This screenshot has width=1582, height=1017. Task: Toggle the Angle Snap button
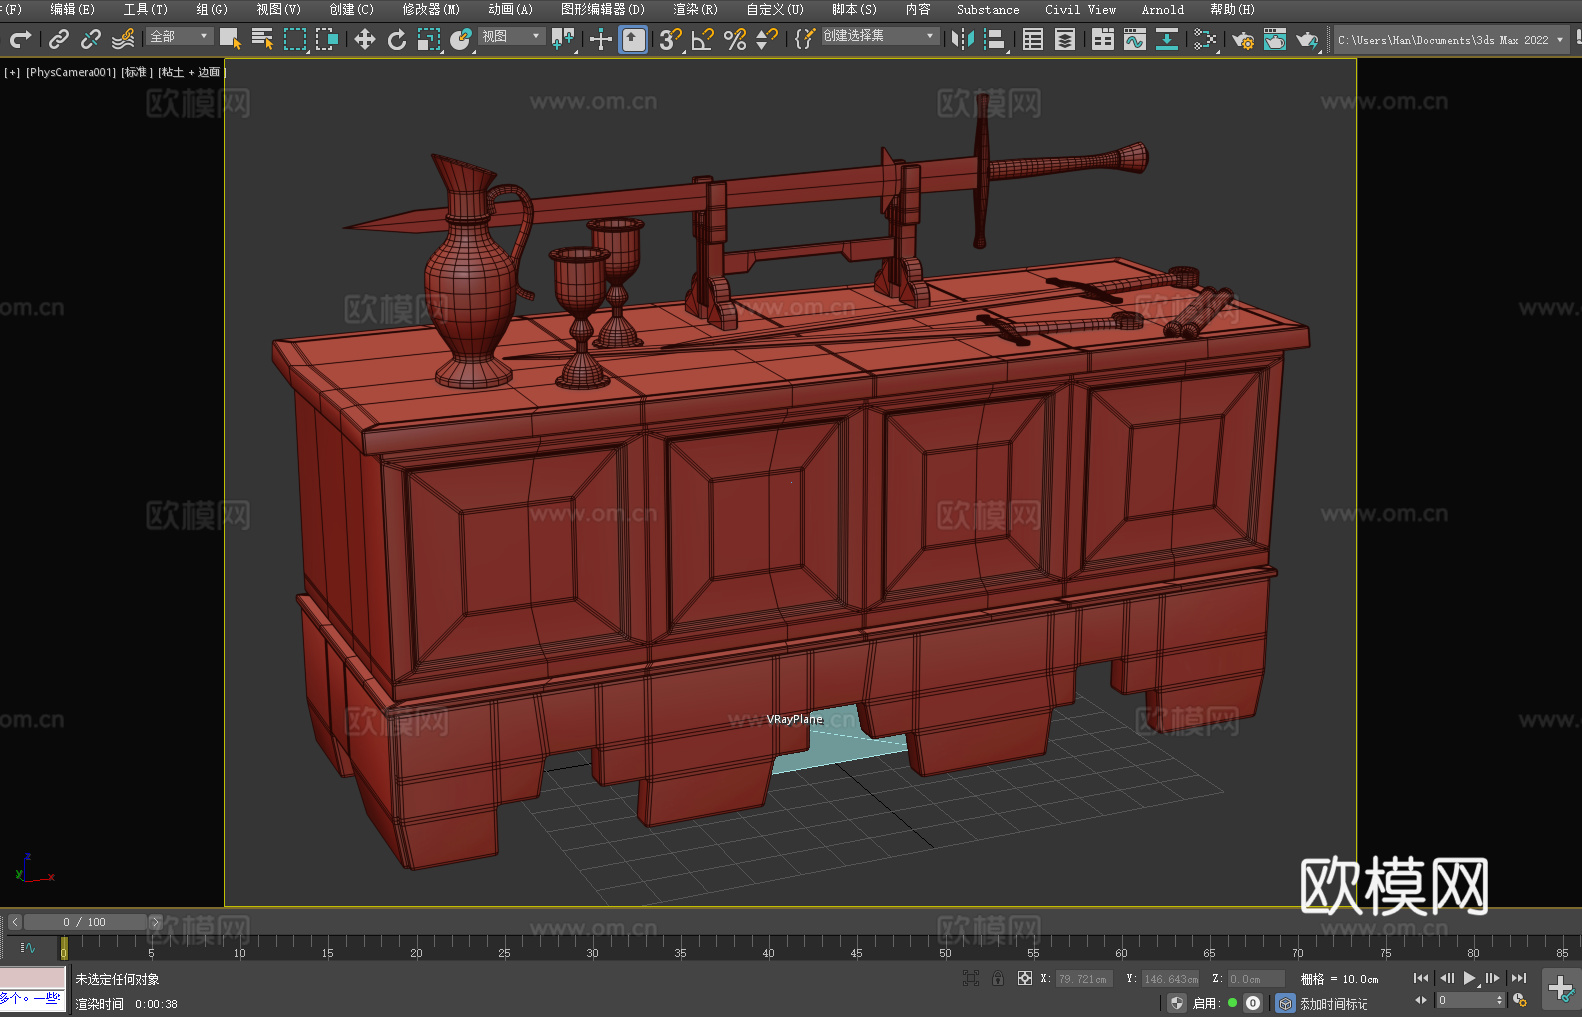tap(702, 39)
